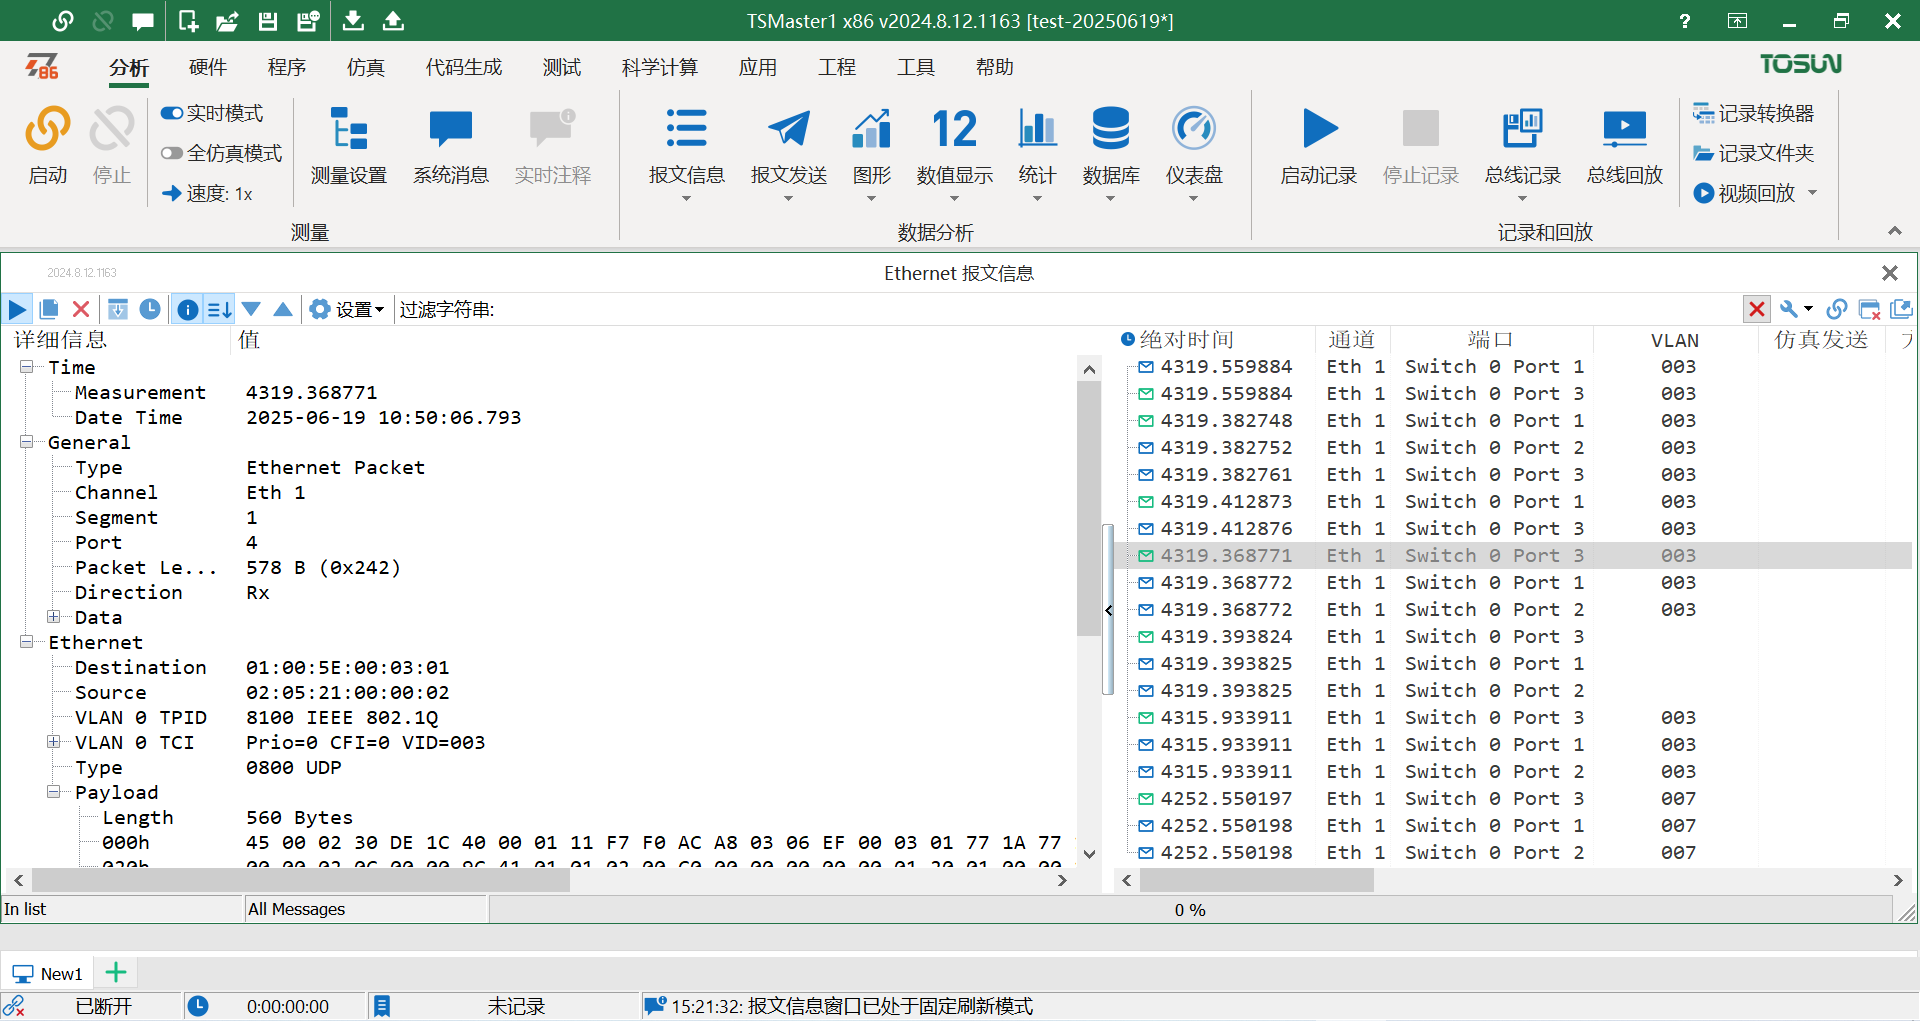Open the 视频回放 dropdown arrow
Viewport: 1920px width, 1021px height.
click(1812, 193)
